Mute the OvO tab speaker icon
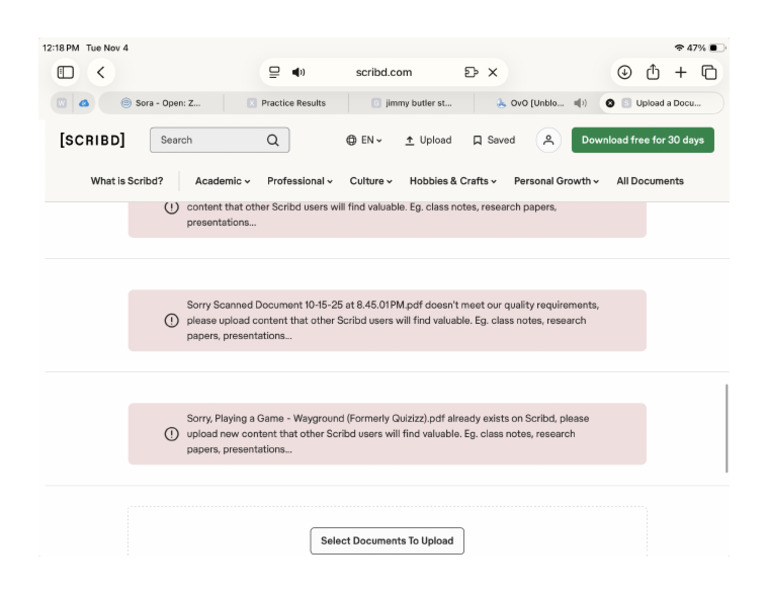Image resolution: width=768 pixels, height=594 pixels. point(580,103)
